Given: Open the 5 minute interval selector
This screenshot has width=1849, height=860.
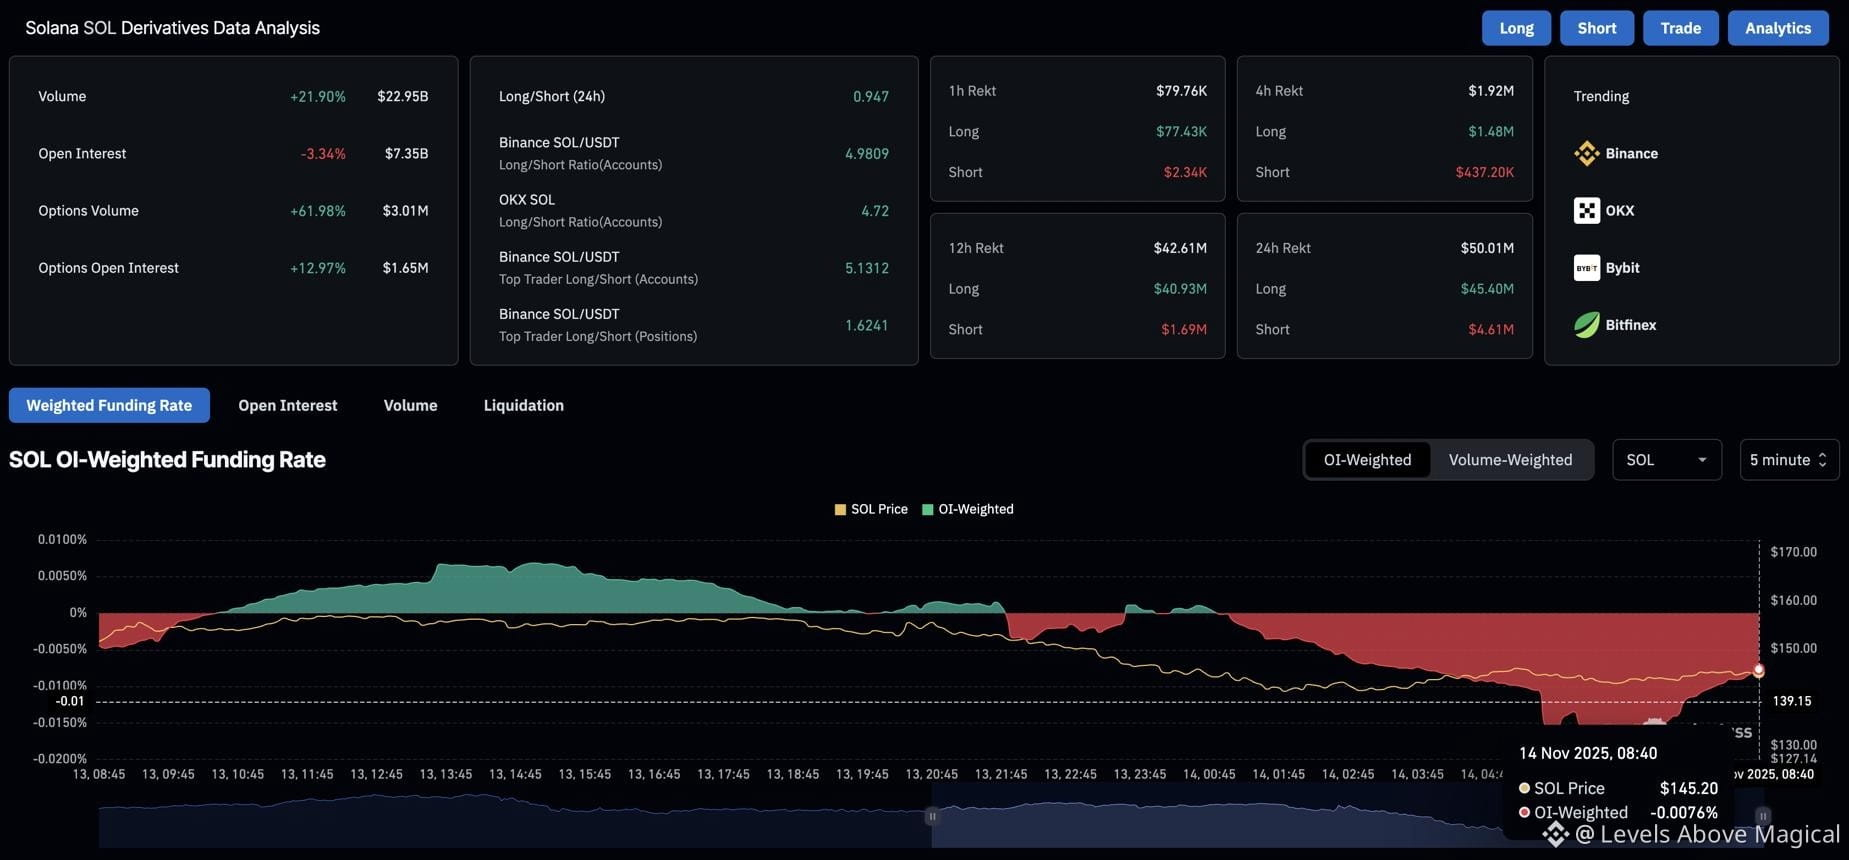Looking at the screenshot, I should point(1789,460).
